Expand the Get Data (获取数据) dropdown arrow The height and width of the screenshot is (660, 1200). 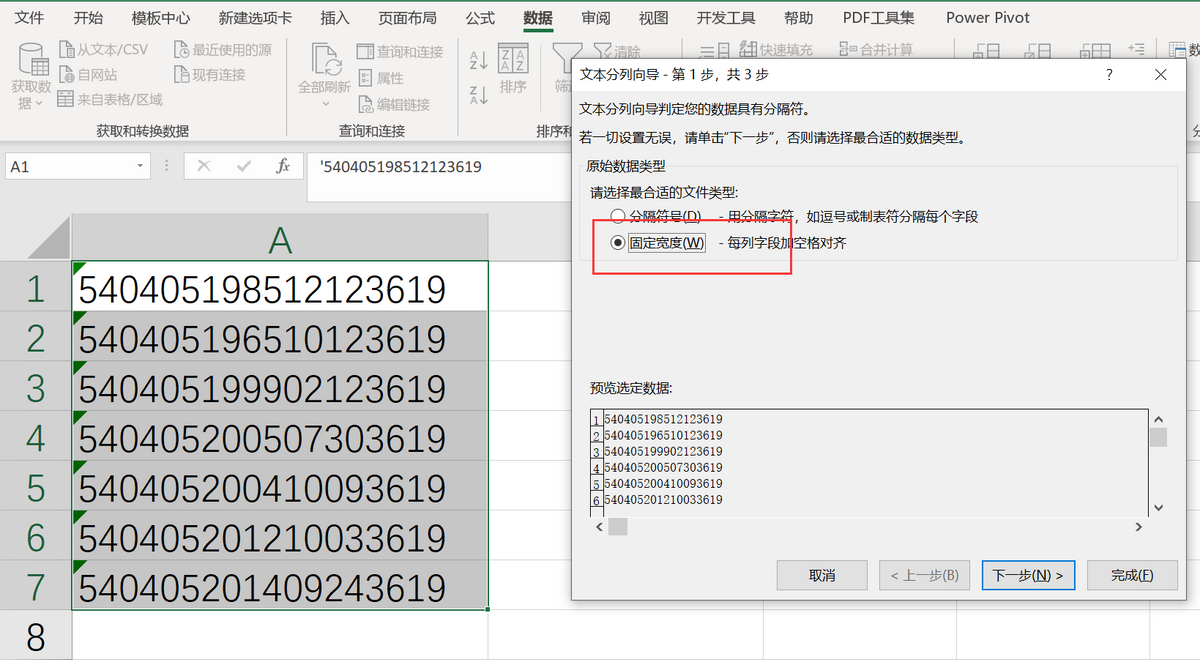tap(38, 104)
